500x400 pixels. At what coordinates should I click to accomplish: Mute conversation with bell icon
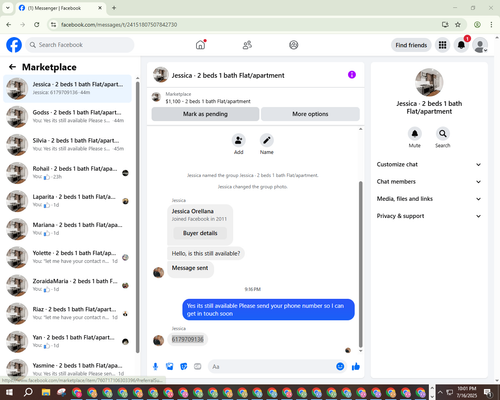pos(415,134)
